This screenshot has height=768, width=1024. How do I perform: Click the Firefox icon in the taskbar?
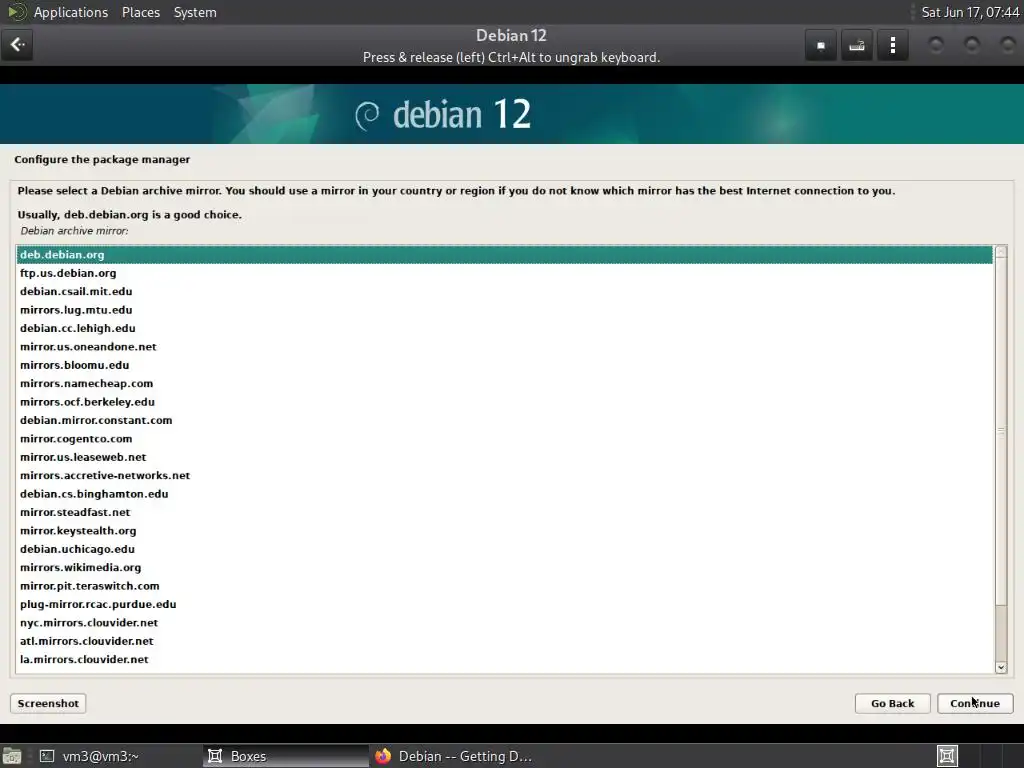[383, 756]
